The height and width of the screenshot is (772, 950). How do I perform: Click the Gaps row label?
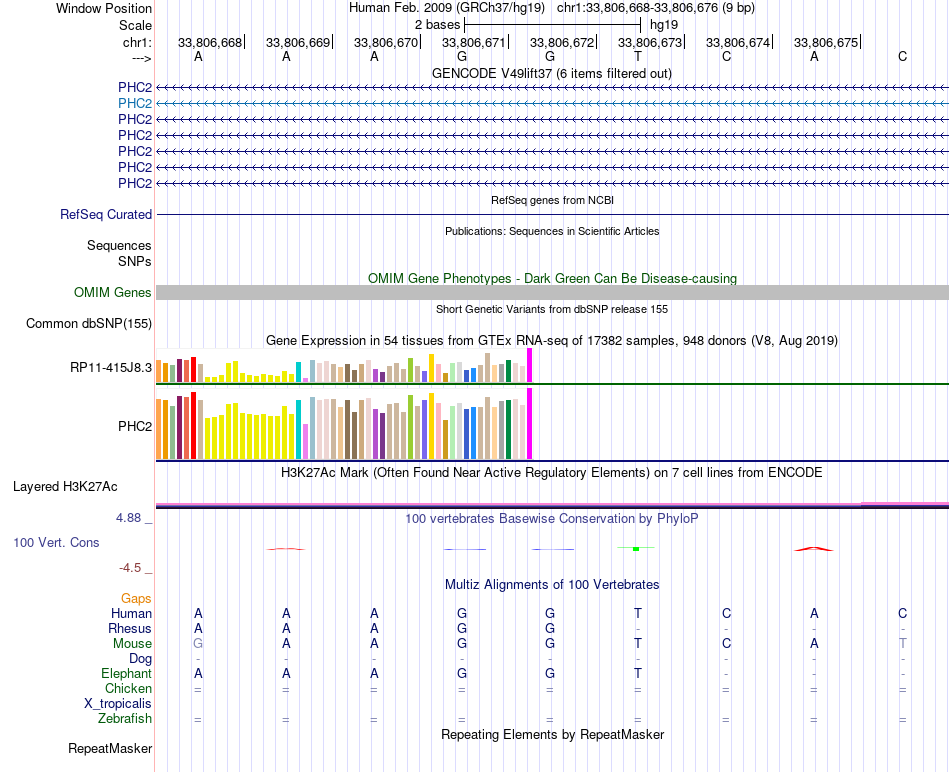point(136,598)
